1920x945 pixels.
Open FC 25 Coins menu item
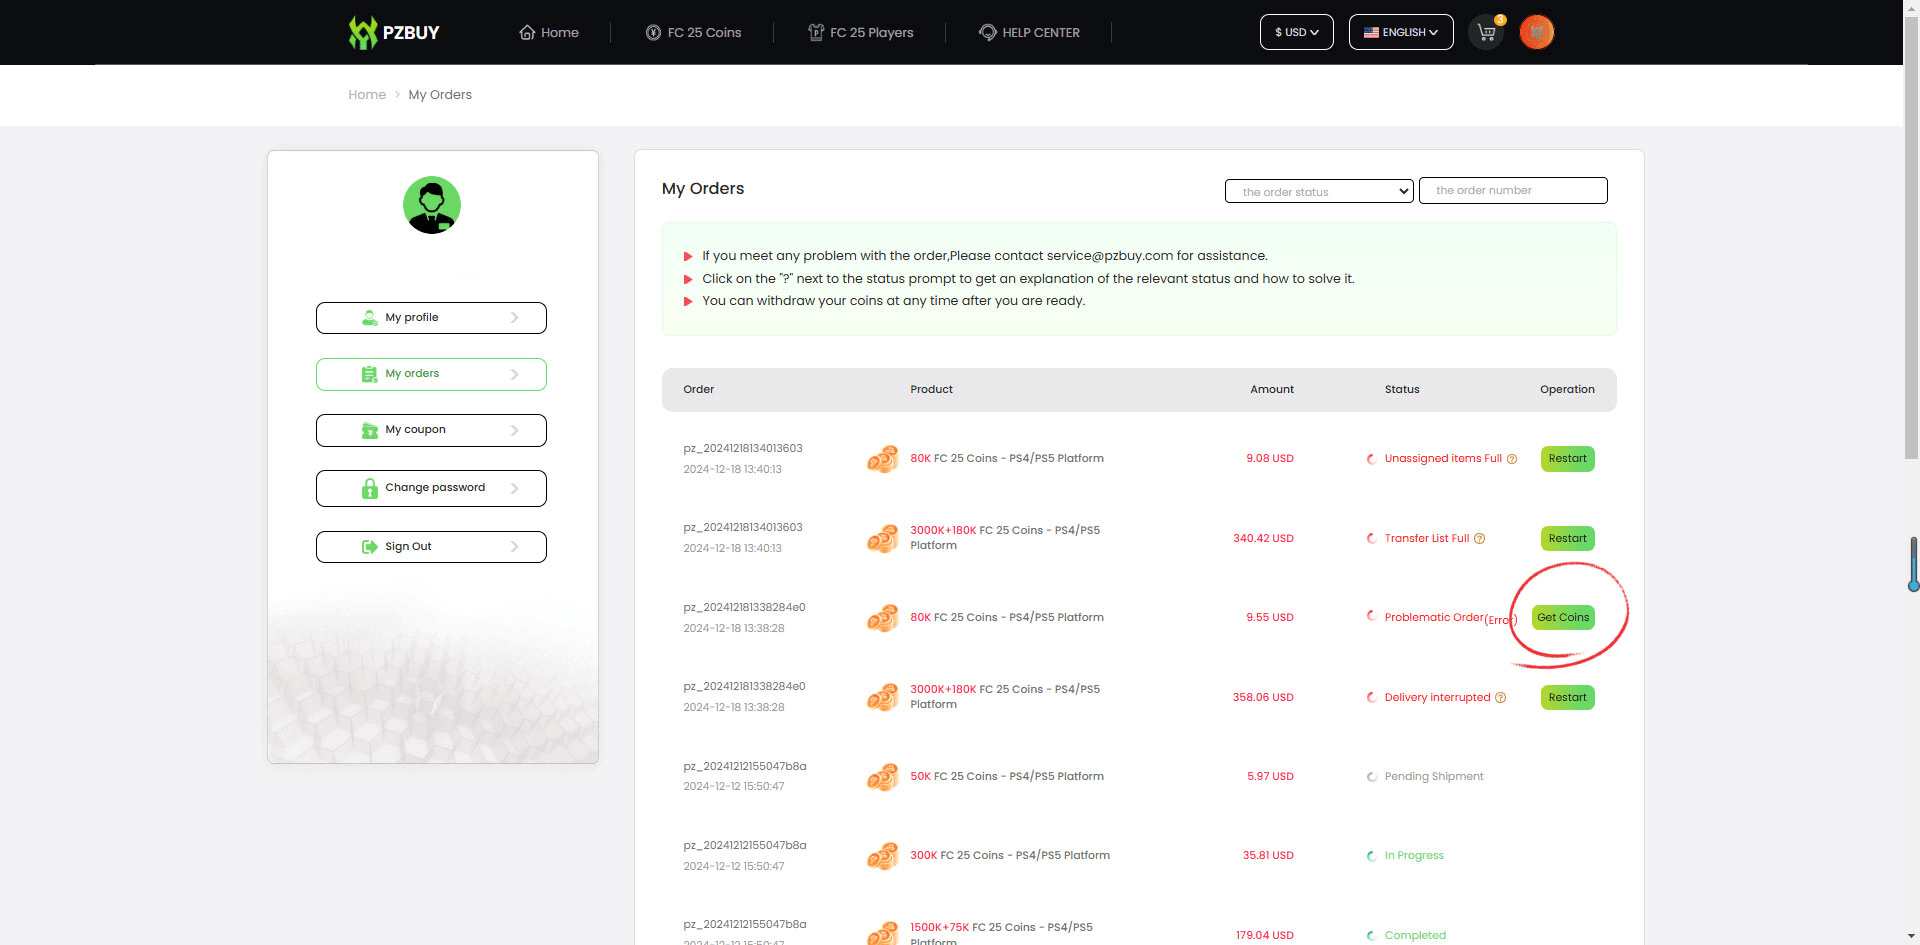[x=693, y=33]
